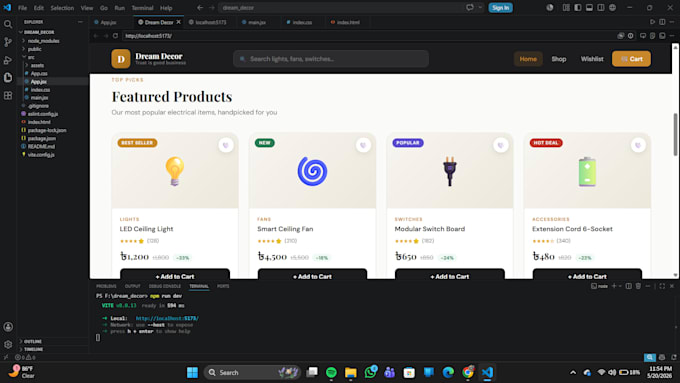Expand the OUTLINE section

[x=33, y=341]
